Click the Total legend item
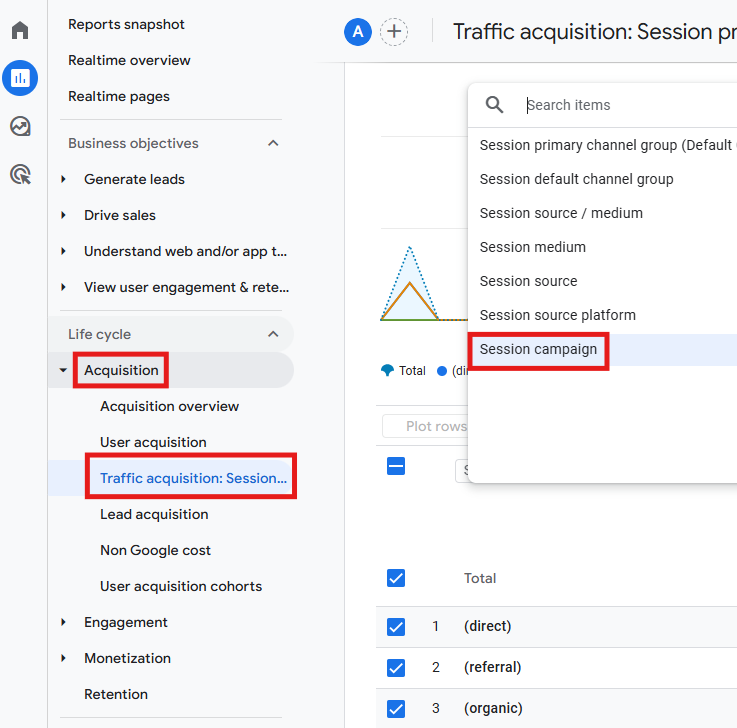This screenshot has height=728, width=737. tap(403, 371)
